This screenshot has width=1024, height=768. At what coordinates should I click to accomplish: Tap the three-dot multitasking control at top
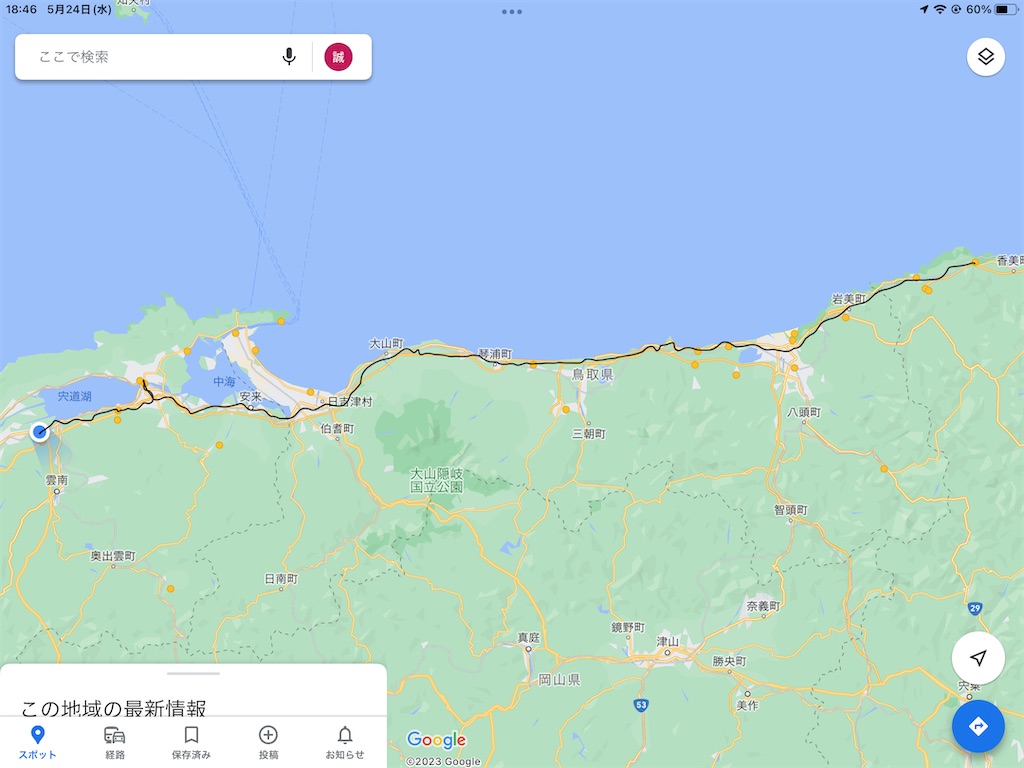click(x=512, y=12)
